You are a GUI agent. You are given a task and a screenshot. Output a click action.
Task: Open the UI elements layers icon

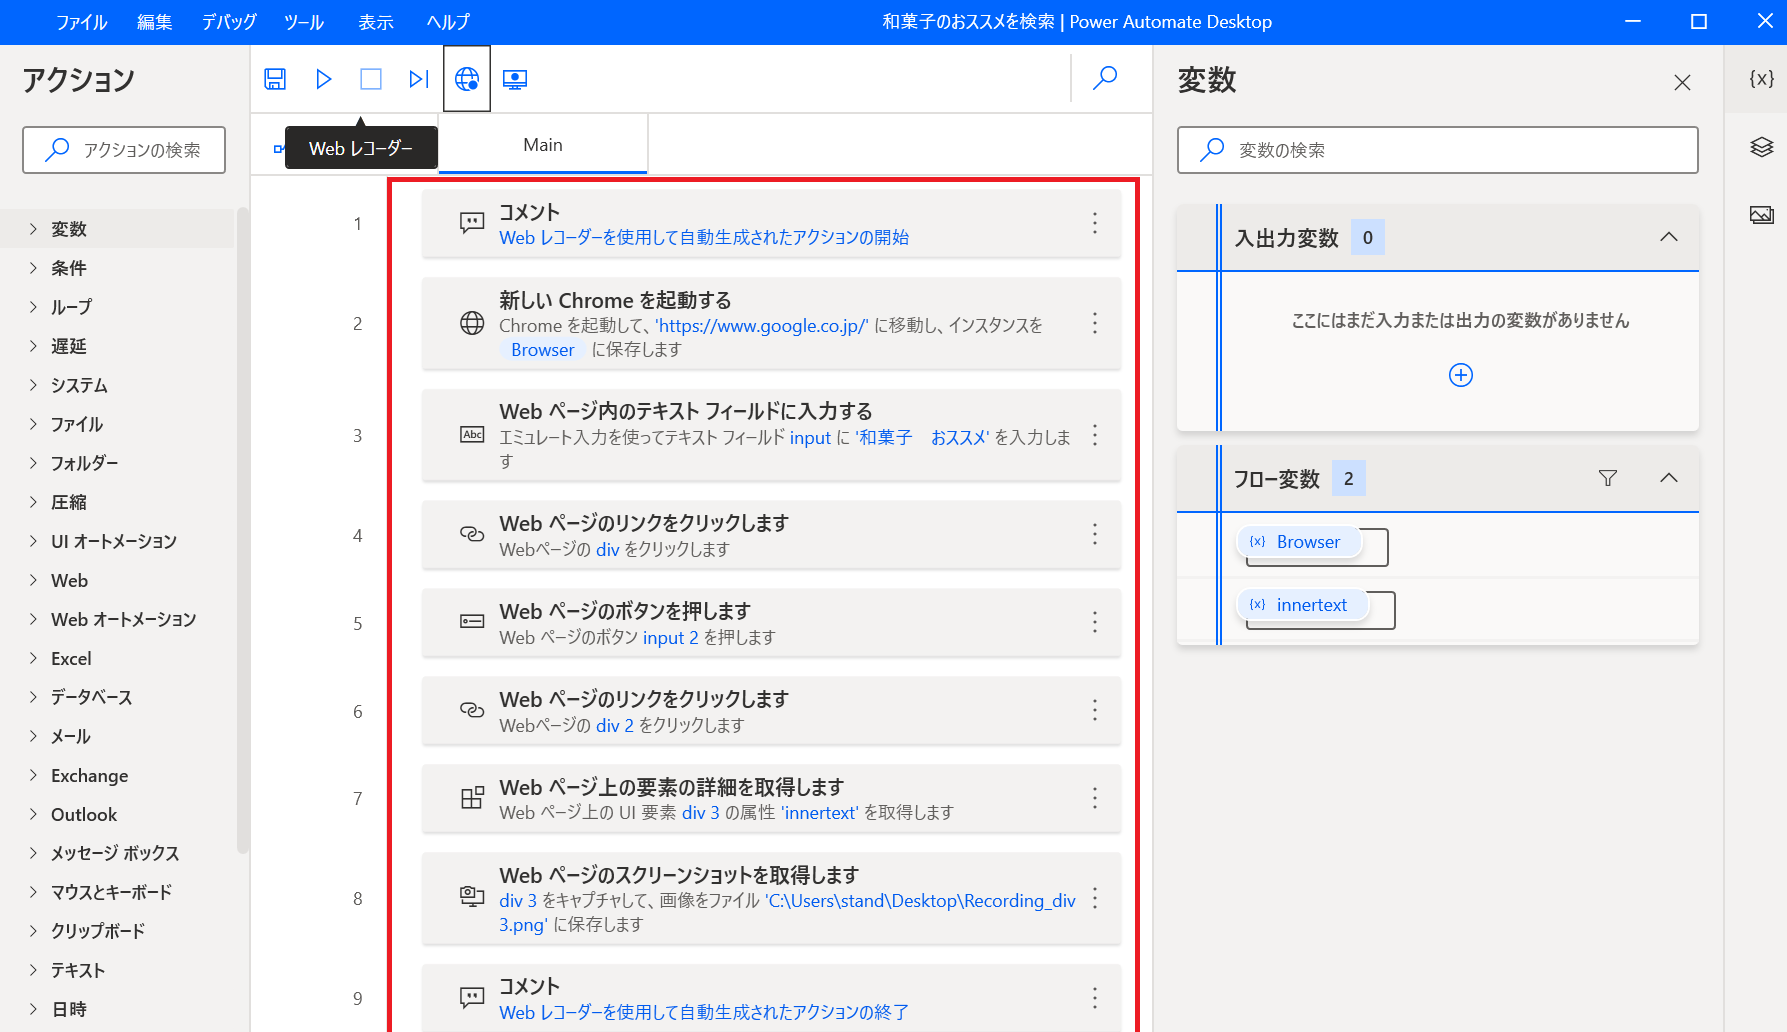pyautogui.click(x=1761, y=147)
